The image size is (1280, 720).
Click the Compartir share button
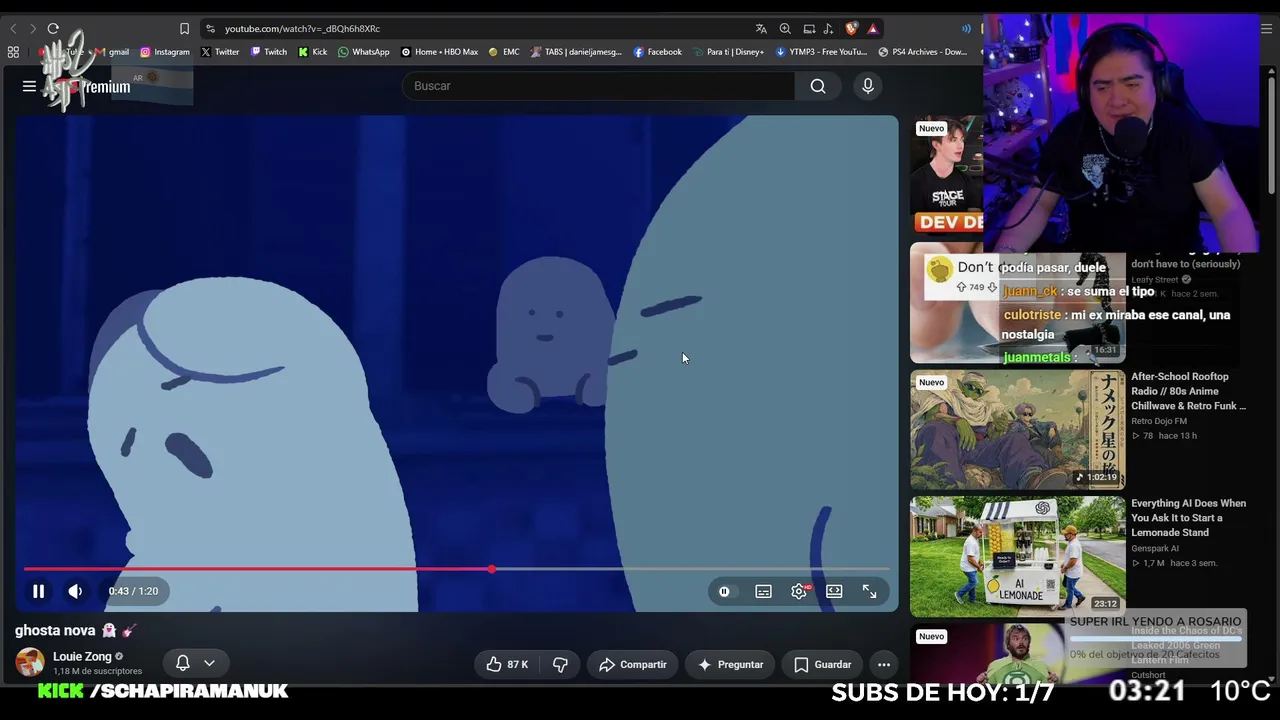click(632, 664)
